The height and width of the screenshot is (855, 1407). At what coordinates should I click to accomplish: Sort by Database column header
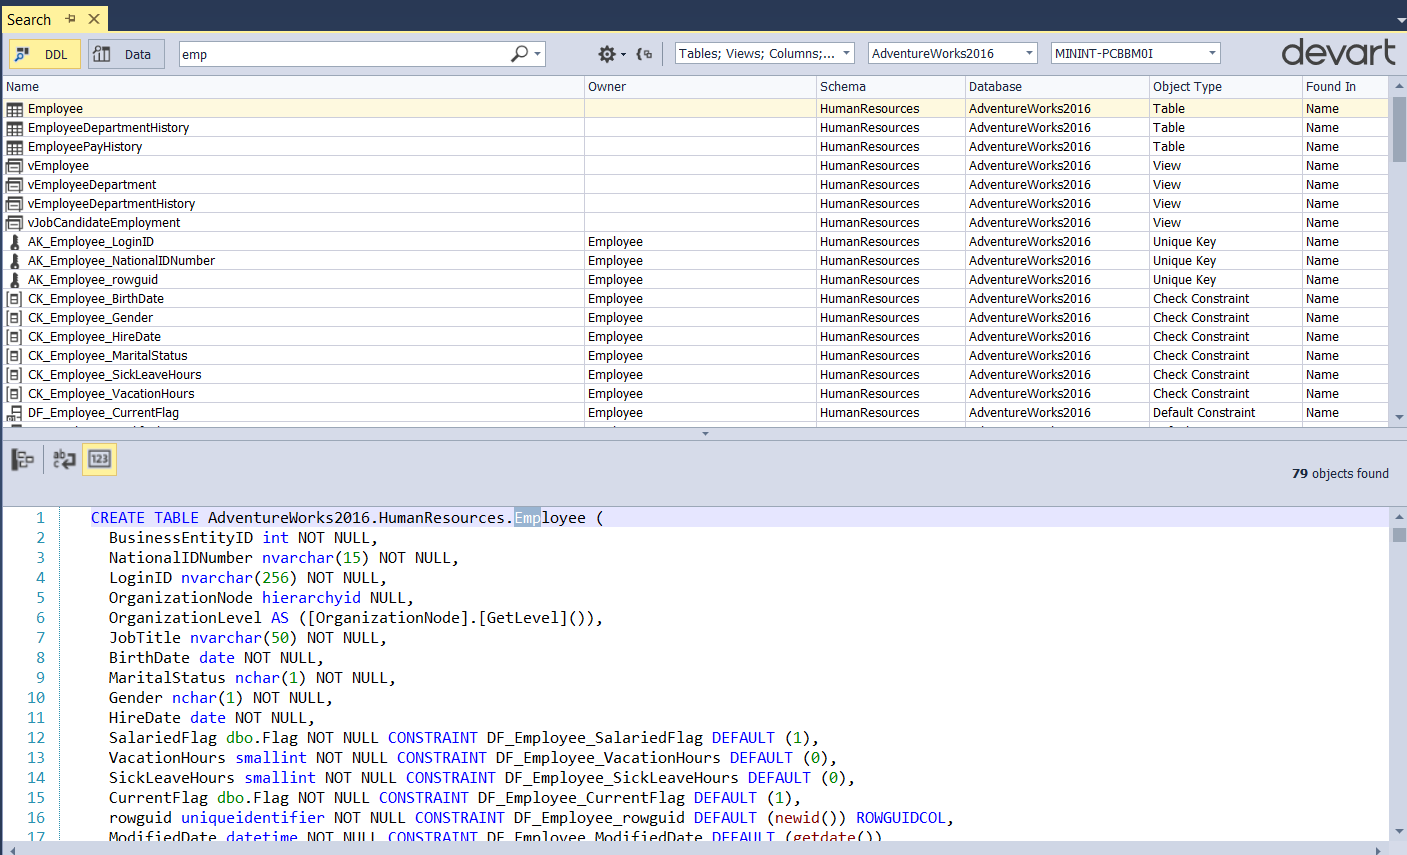[1057, 87]
